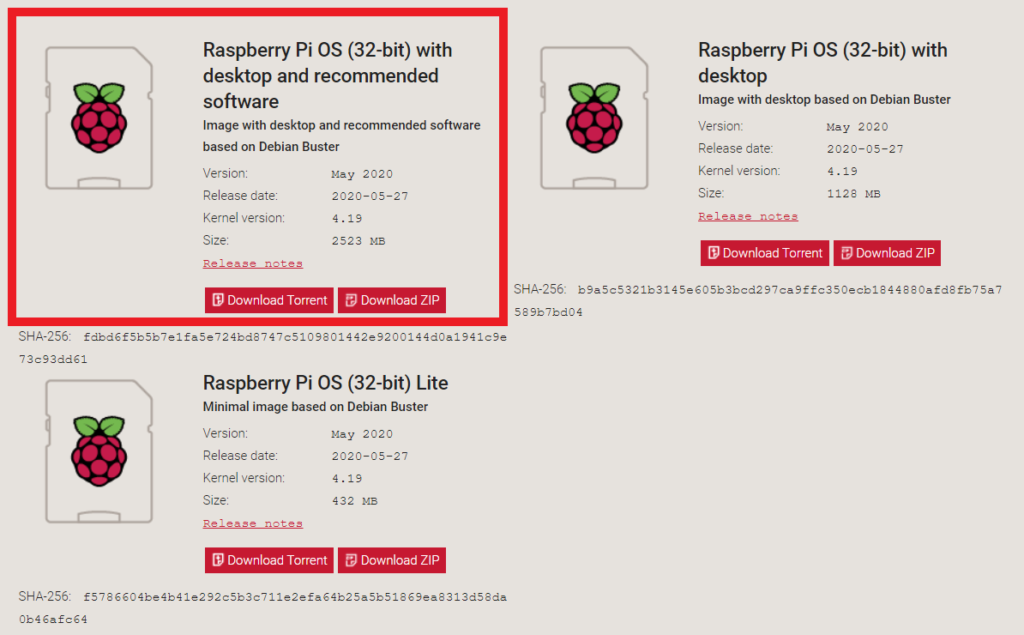Click the heading 'Raspberry Pi OS (32-bit) with desktop and recommended software'
This screenshot has height=635, width=1024.
pos(327,76)
